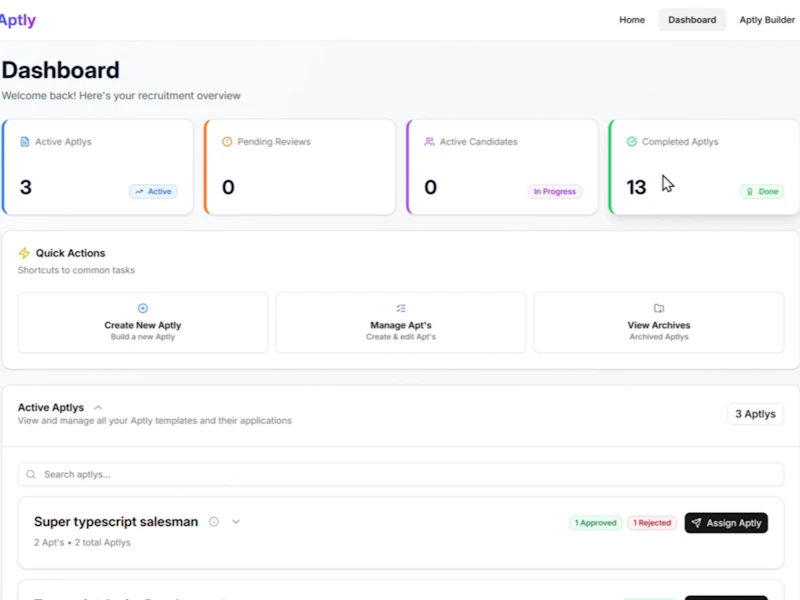Open the Create New Aptly card
Viewport: 800px width, 600px height.
pos(143,322)
